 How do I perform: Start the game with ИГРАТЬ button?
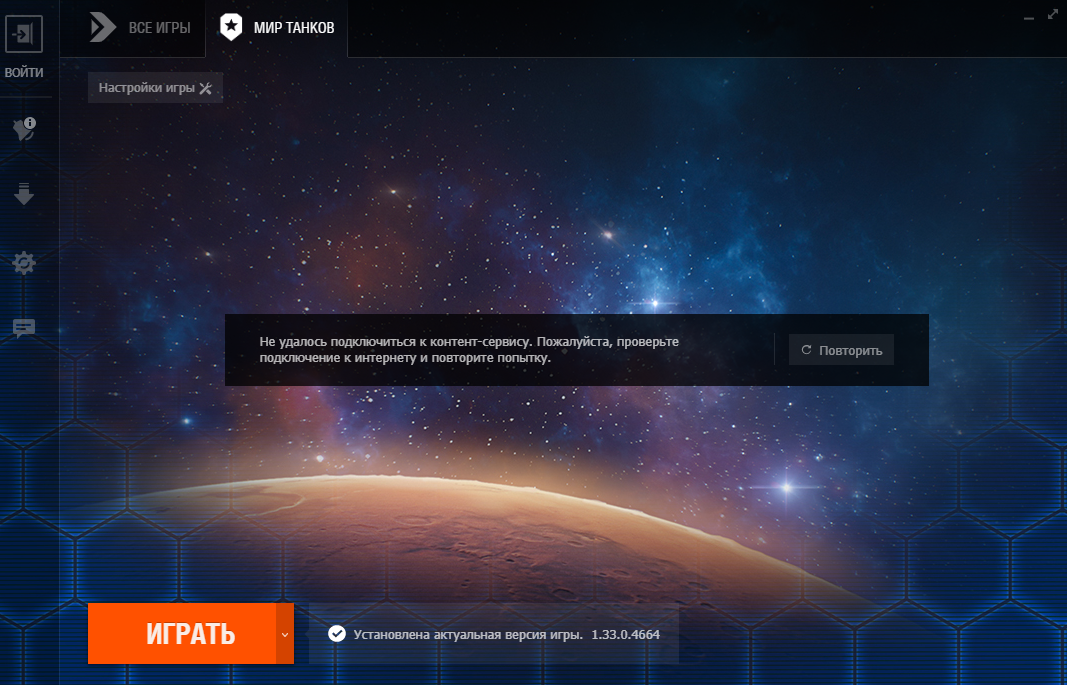(182, 633)
